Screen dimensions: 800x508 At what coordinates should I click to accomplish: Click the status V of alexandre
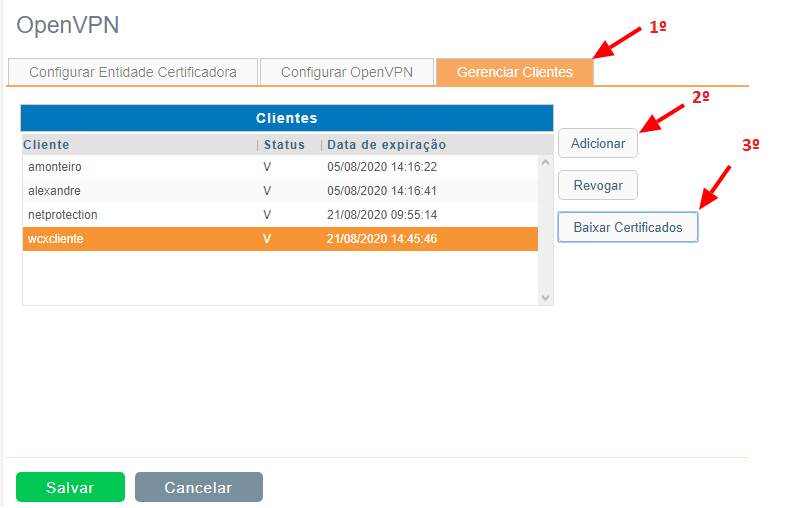click(x=267, y=191)
